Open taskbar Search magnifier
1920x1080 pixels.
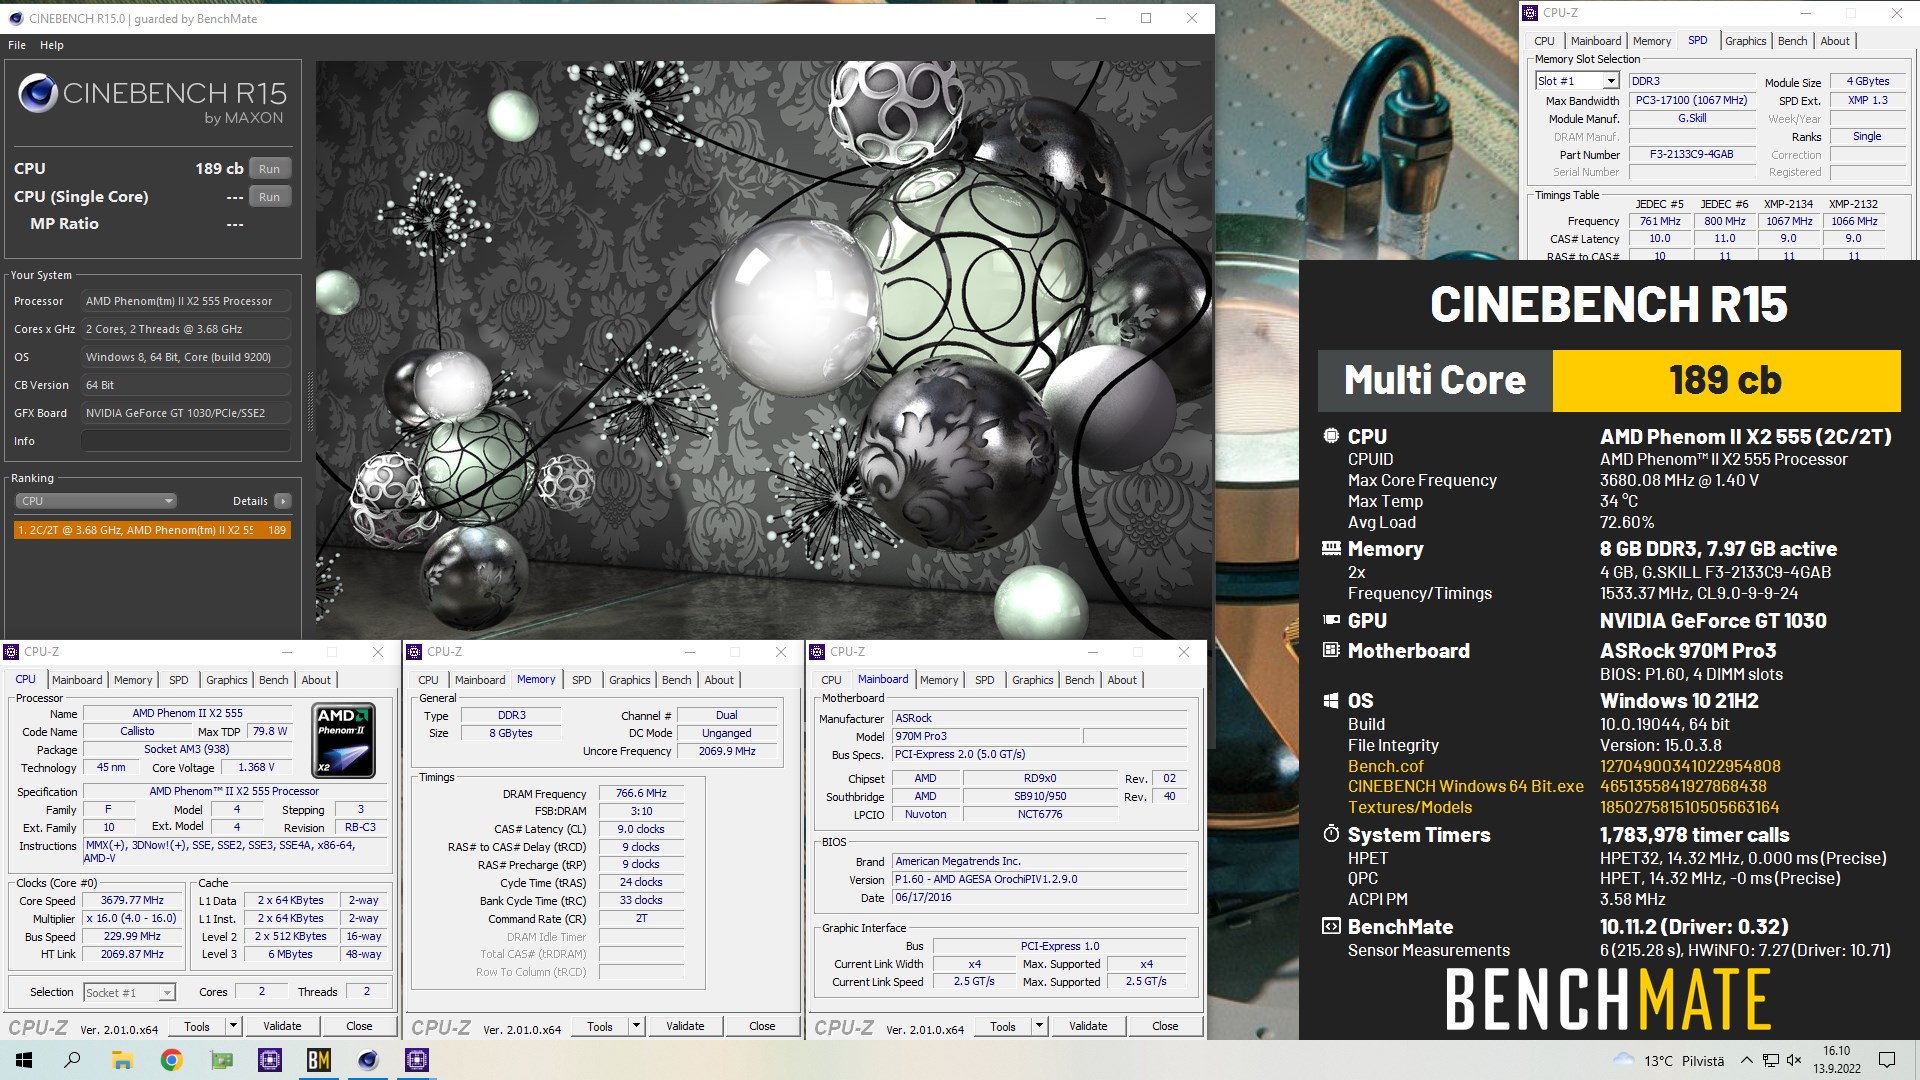tap(72, 1060)
